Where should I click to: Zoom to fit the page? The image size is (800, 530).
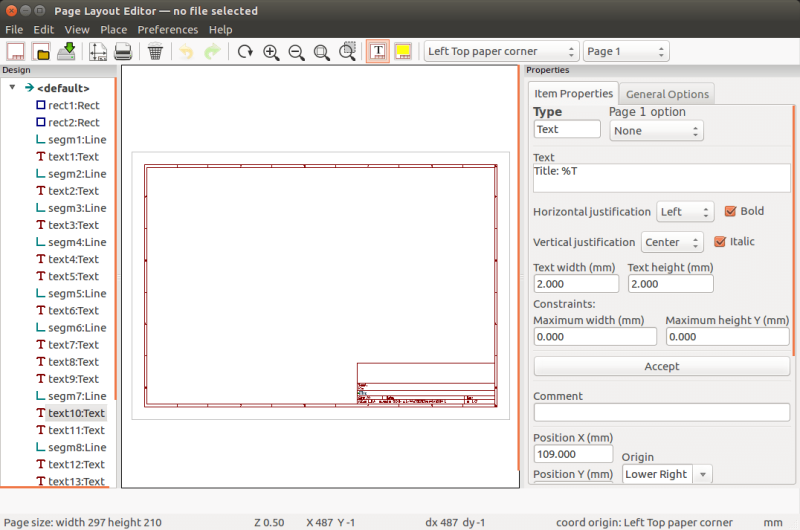(x=321, y=52)
